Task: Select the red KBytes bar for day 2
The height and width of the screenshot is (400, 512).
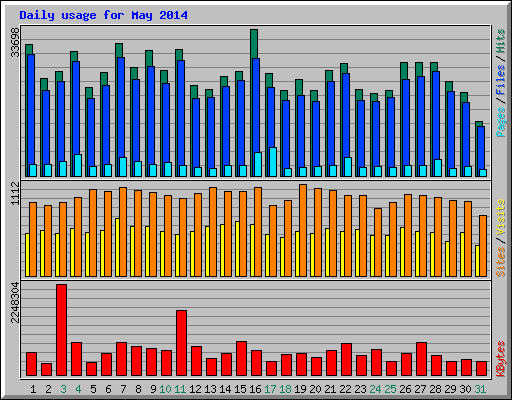Action: point(46,369)
